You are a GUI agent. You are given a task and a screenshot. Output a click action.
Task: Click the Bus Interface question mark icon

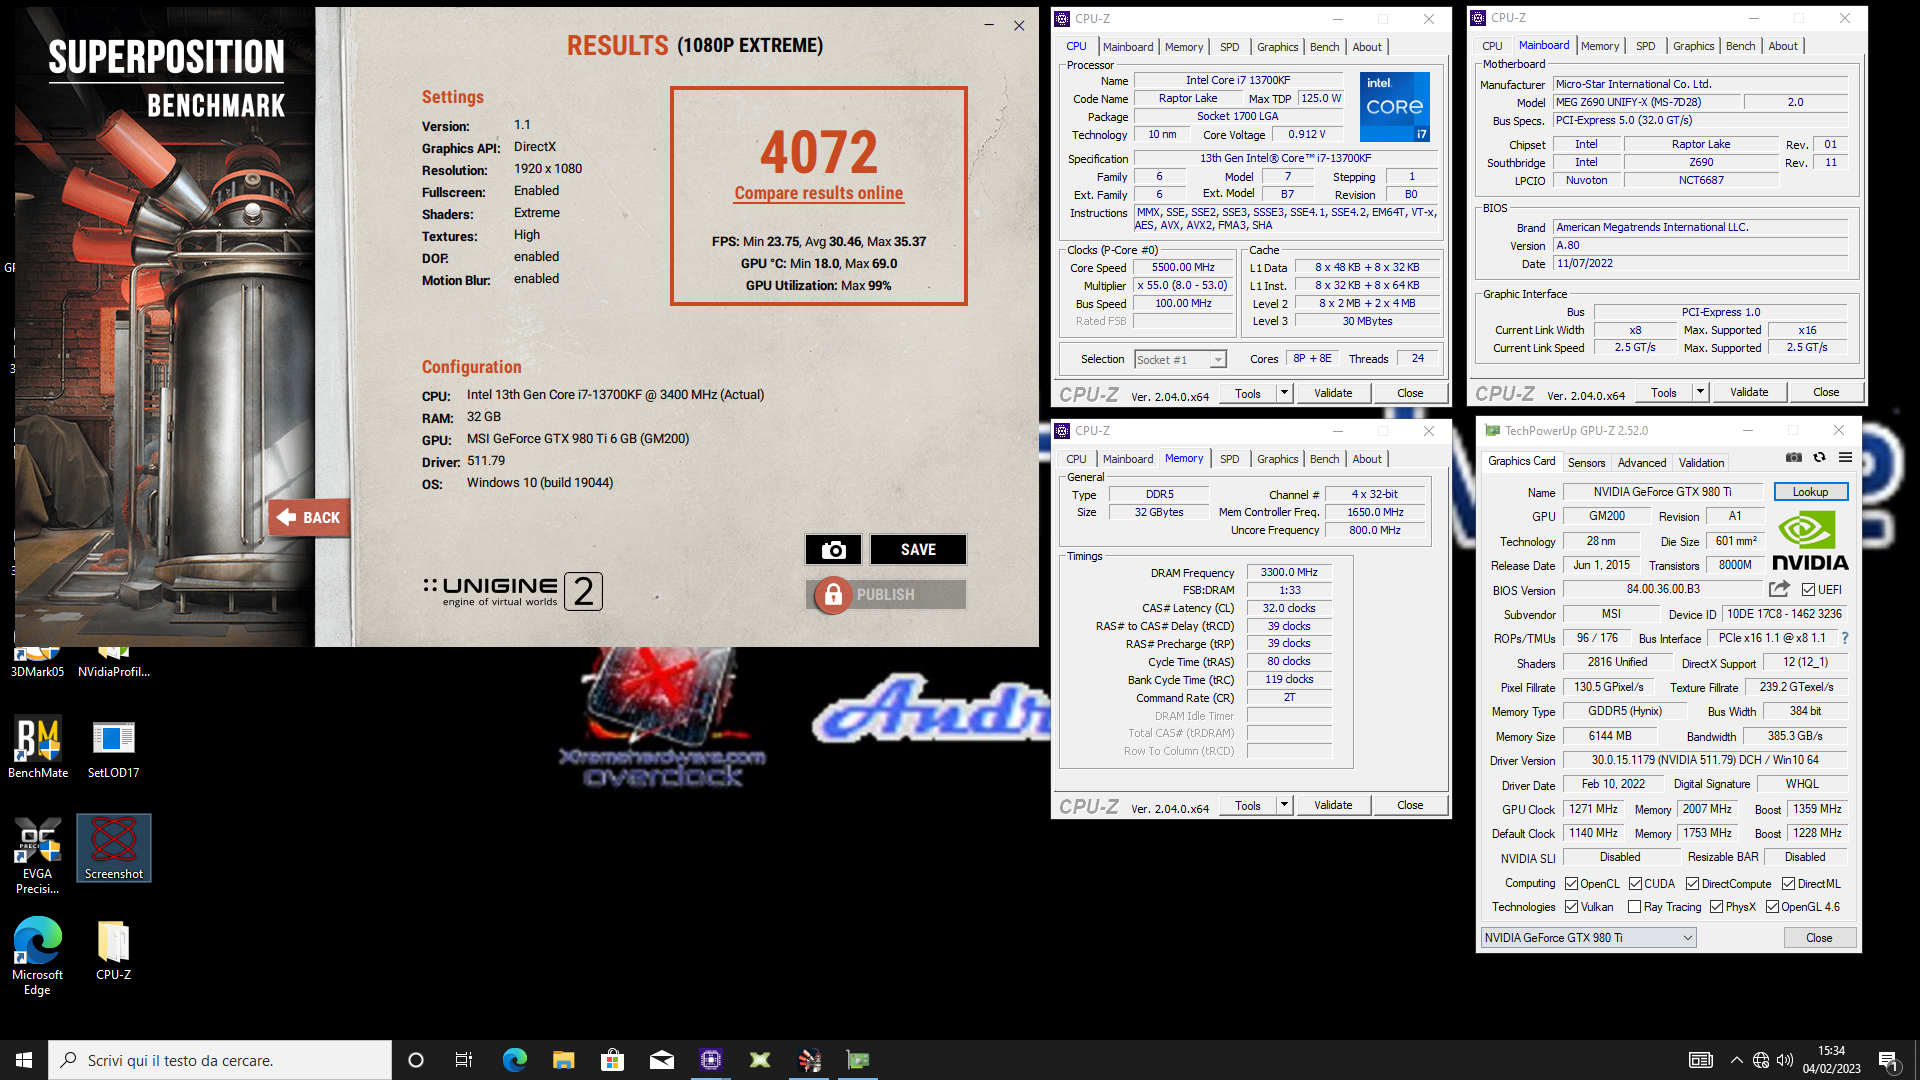pyautogui.click(x=1845, y=638)
